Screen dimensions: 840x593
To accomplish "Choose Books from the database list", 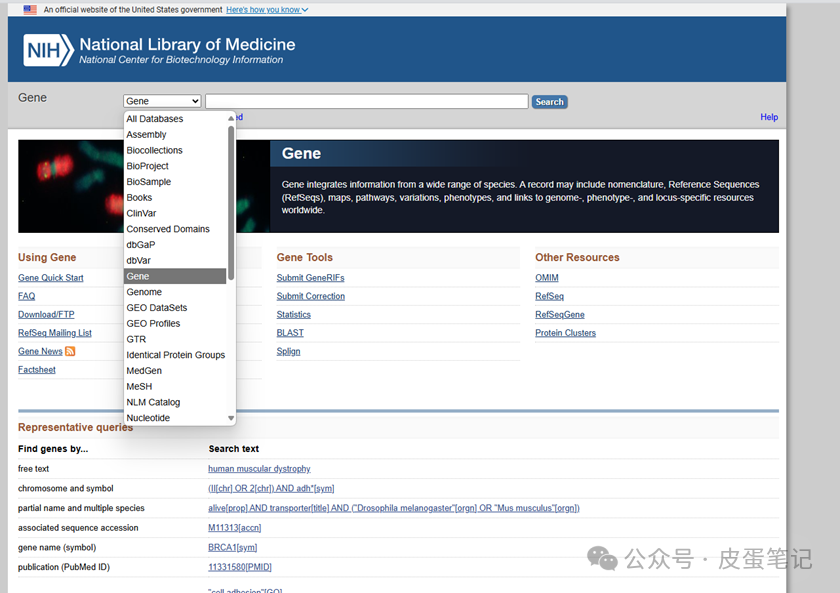I will 175,198.
